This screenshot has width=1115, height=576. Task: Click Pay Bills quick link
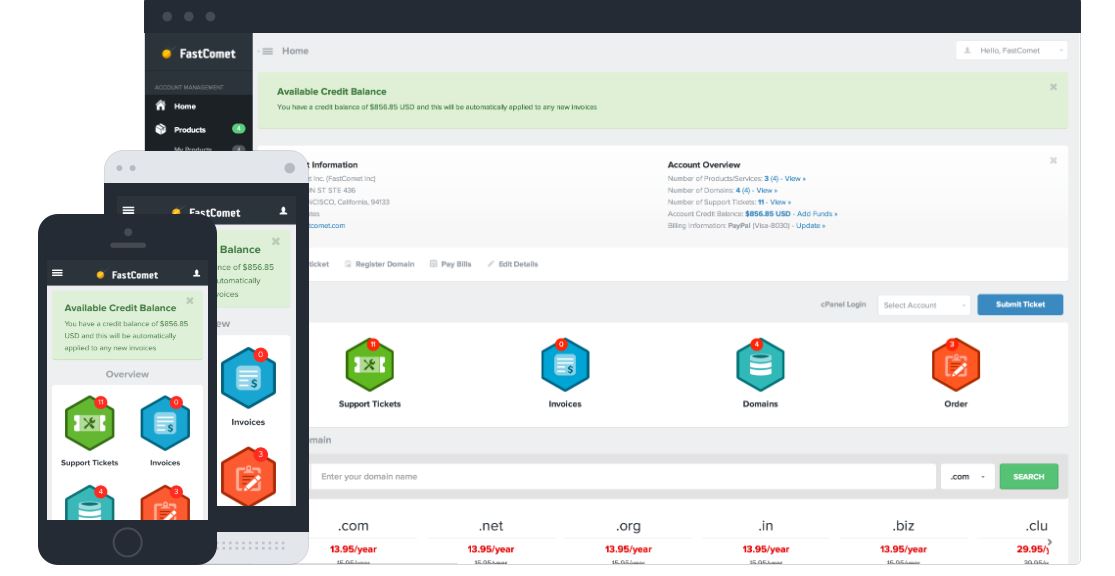click(450, 264)
